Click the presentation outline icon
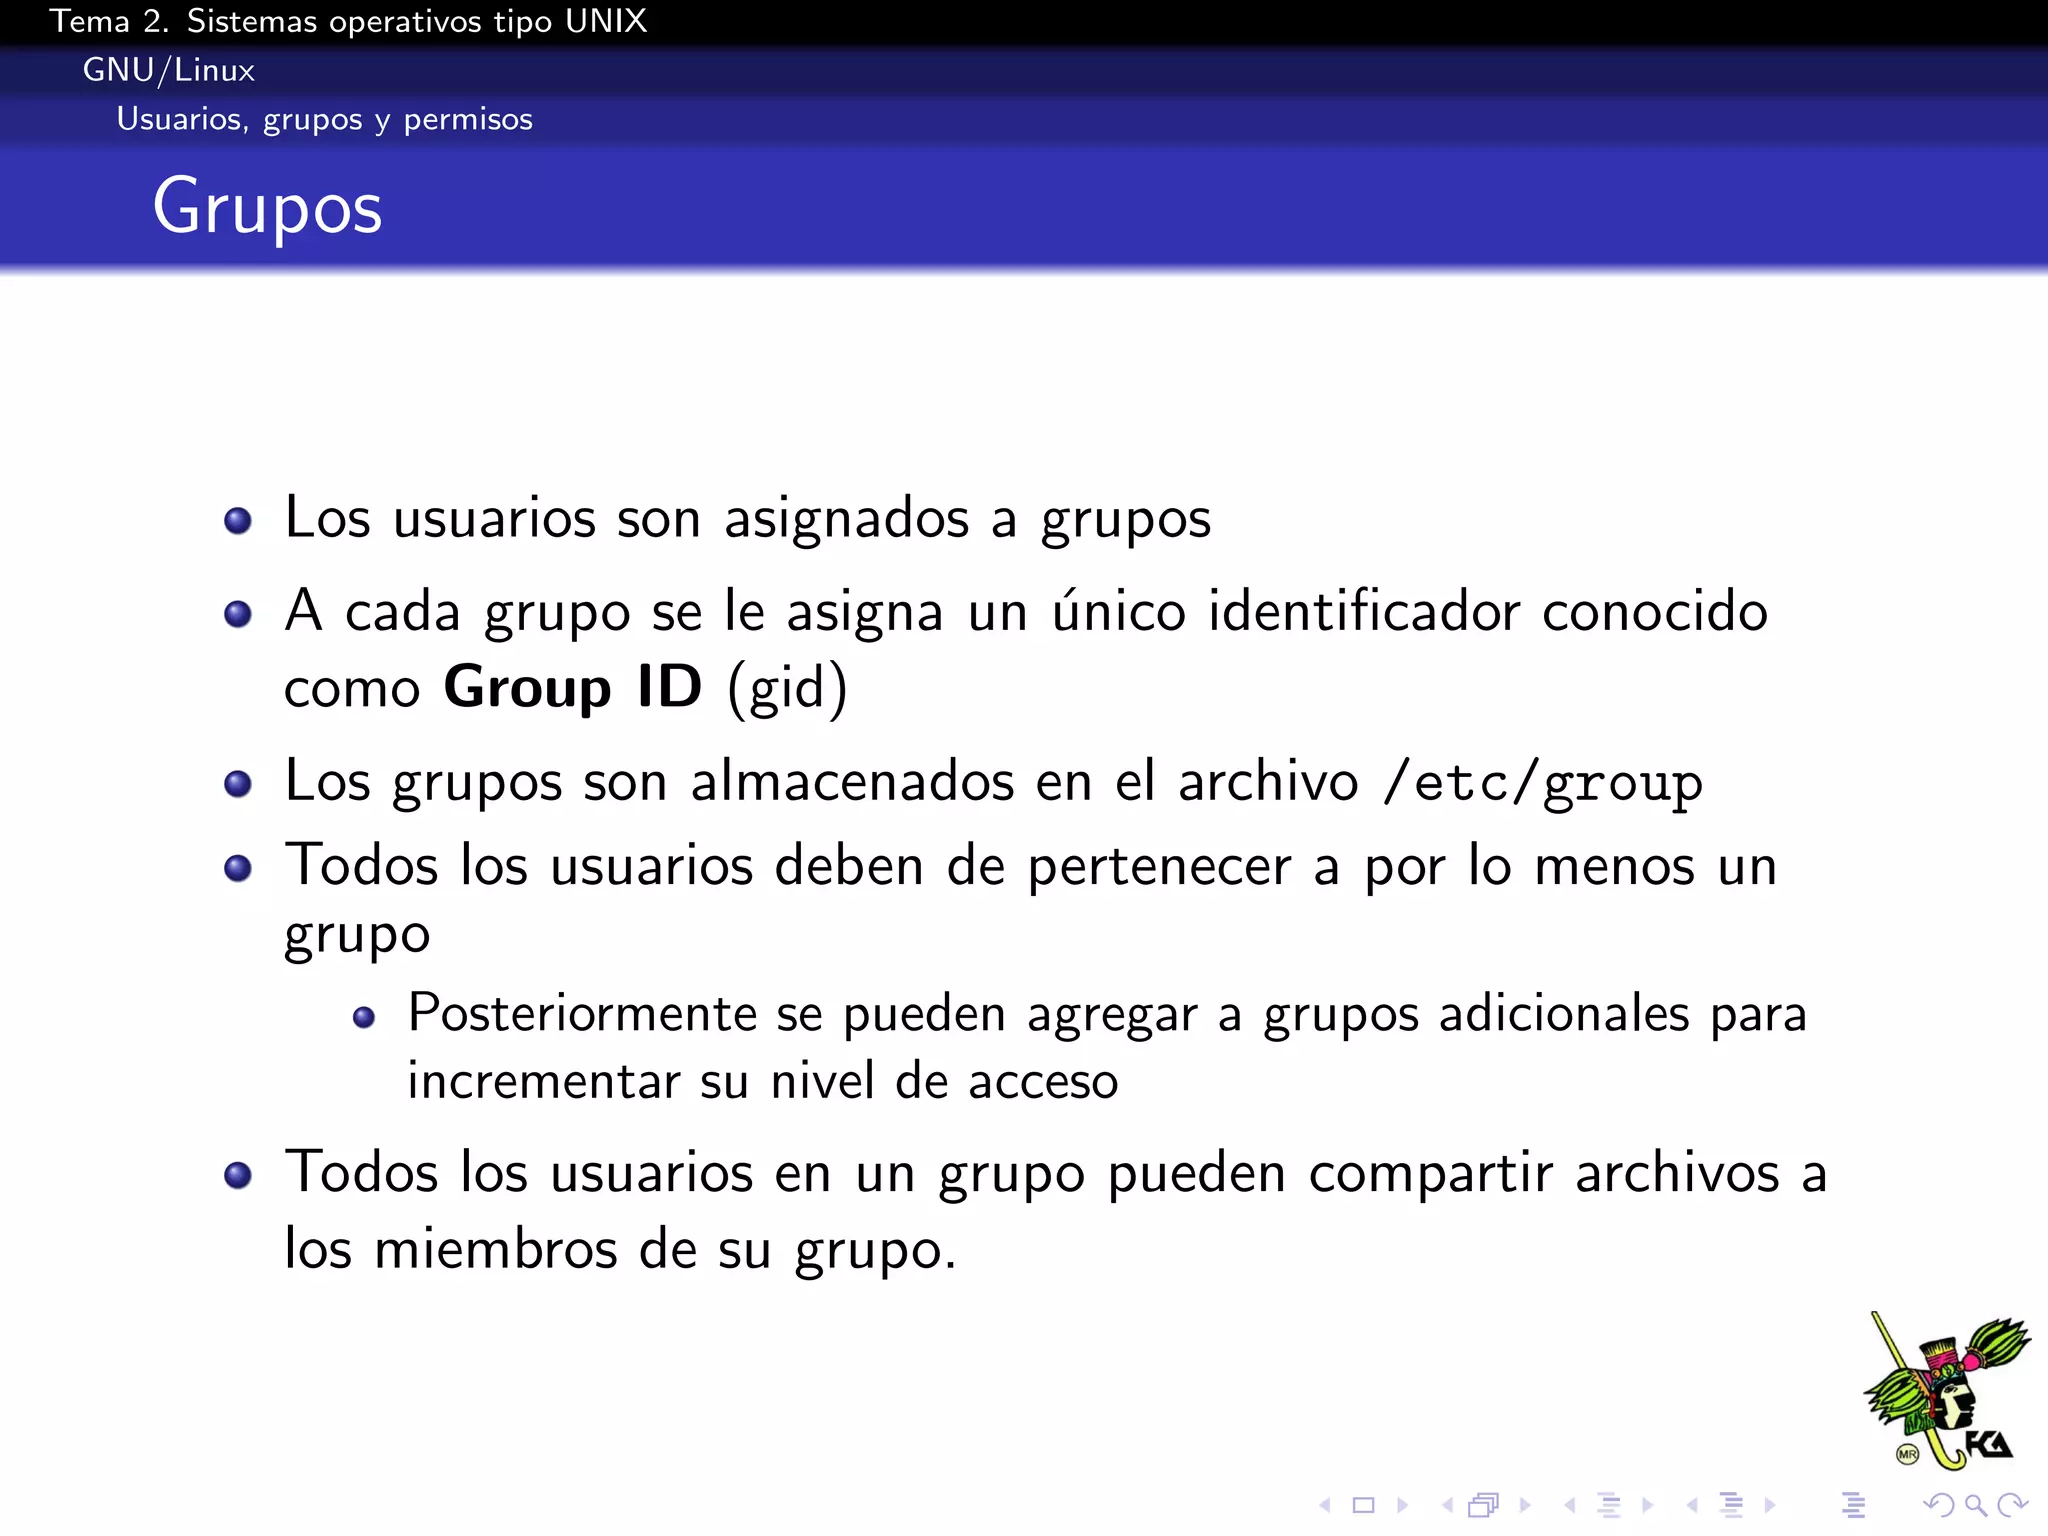 click(1853, 1505)
